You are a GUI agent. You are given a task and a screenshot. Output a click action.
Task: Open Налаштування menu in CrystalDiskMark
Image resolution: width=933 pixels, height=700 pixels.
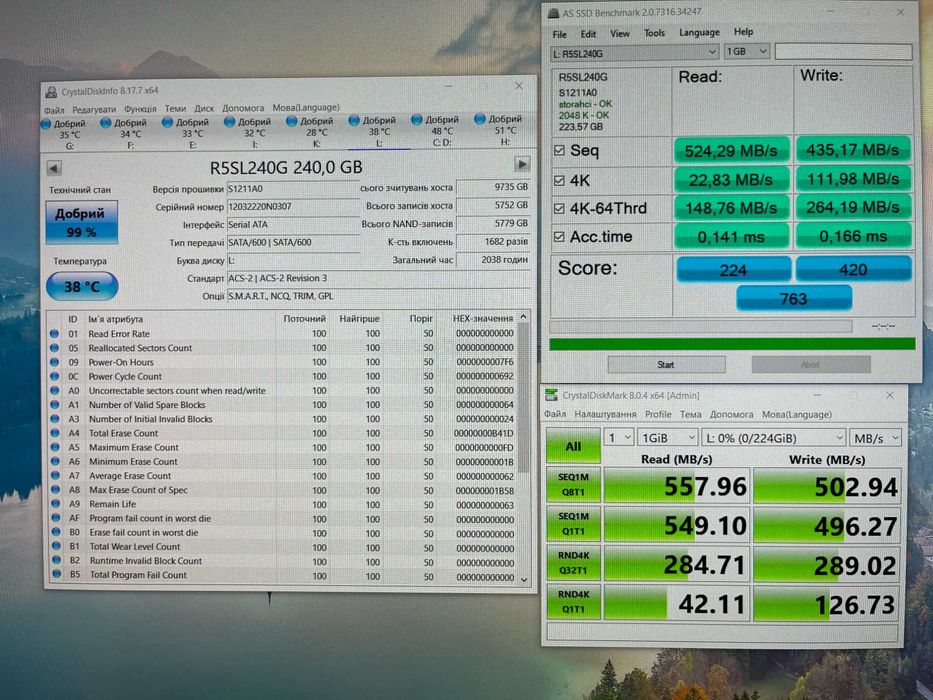click(x=605, y=414)
